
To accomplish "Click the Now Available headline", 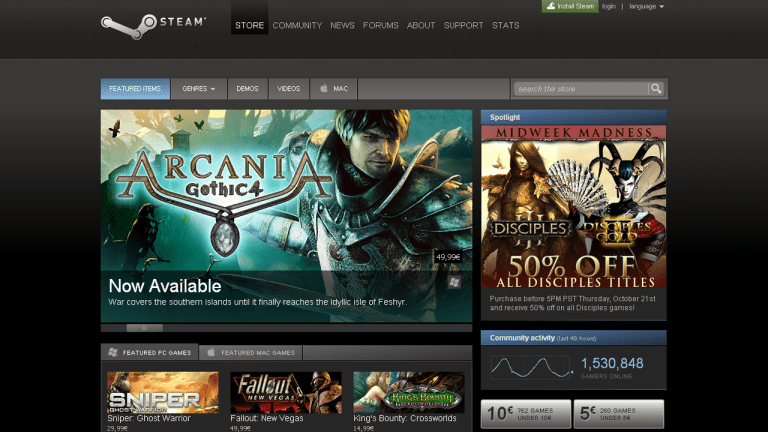I will point(165,286).
